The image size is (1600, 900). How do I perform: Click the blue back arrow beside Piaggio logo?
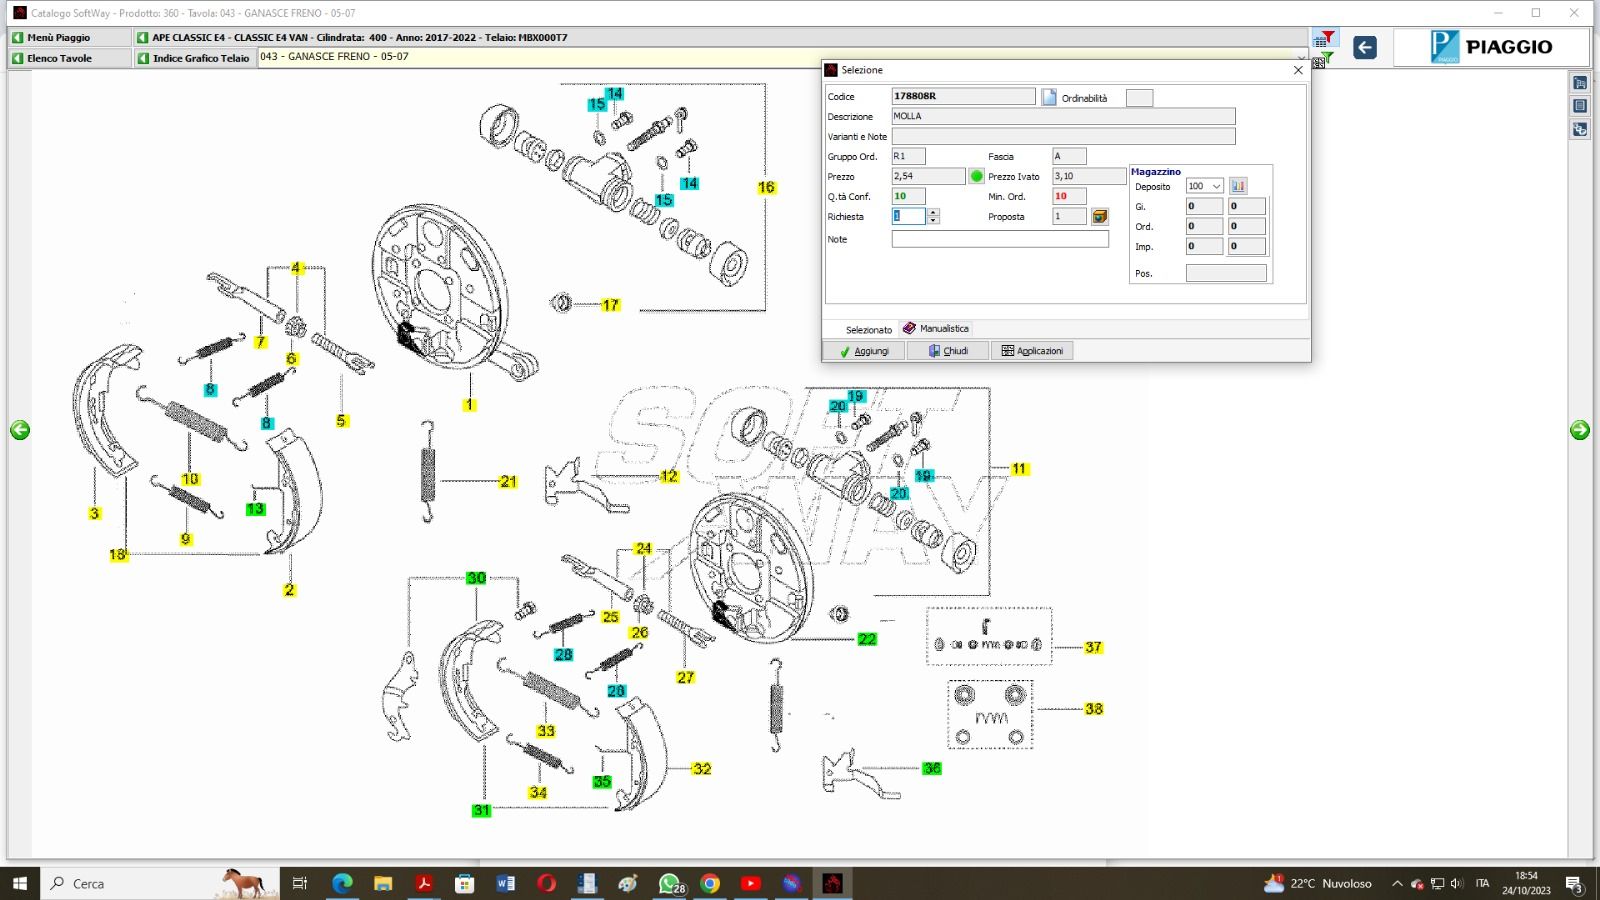(1364, 47)
